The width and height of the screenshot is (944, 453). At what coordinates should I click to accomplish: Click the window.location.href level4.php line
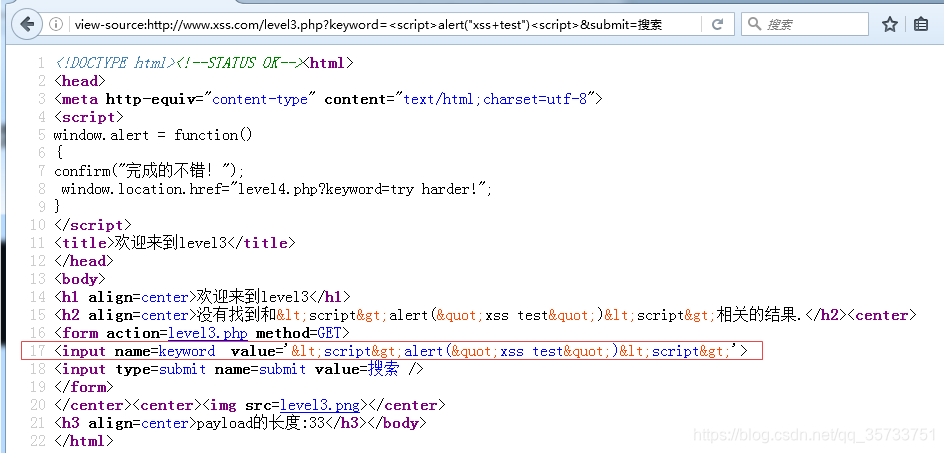[276, 189]
